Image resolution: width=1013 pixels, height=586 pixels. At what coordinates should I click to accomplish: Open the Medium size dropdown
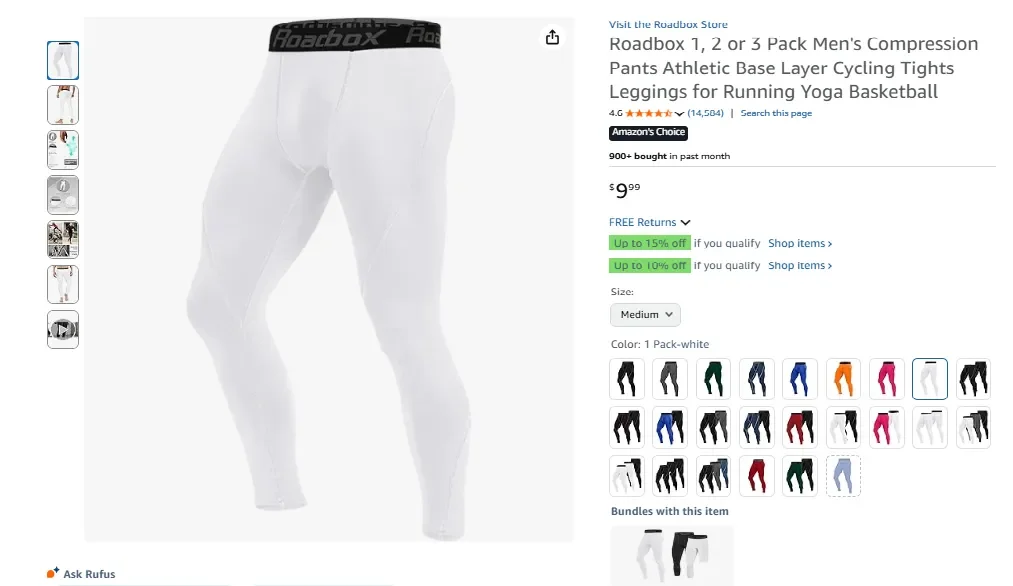tap(645, 315)
